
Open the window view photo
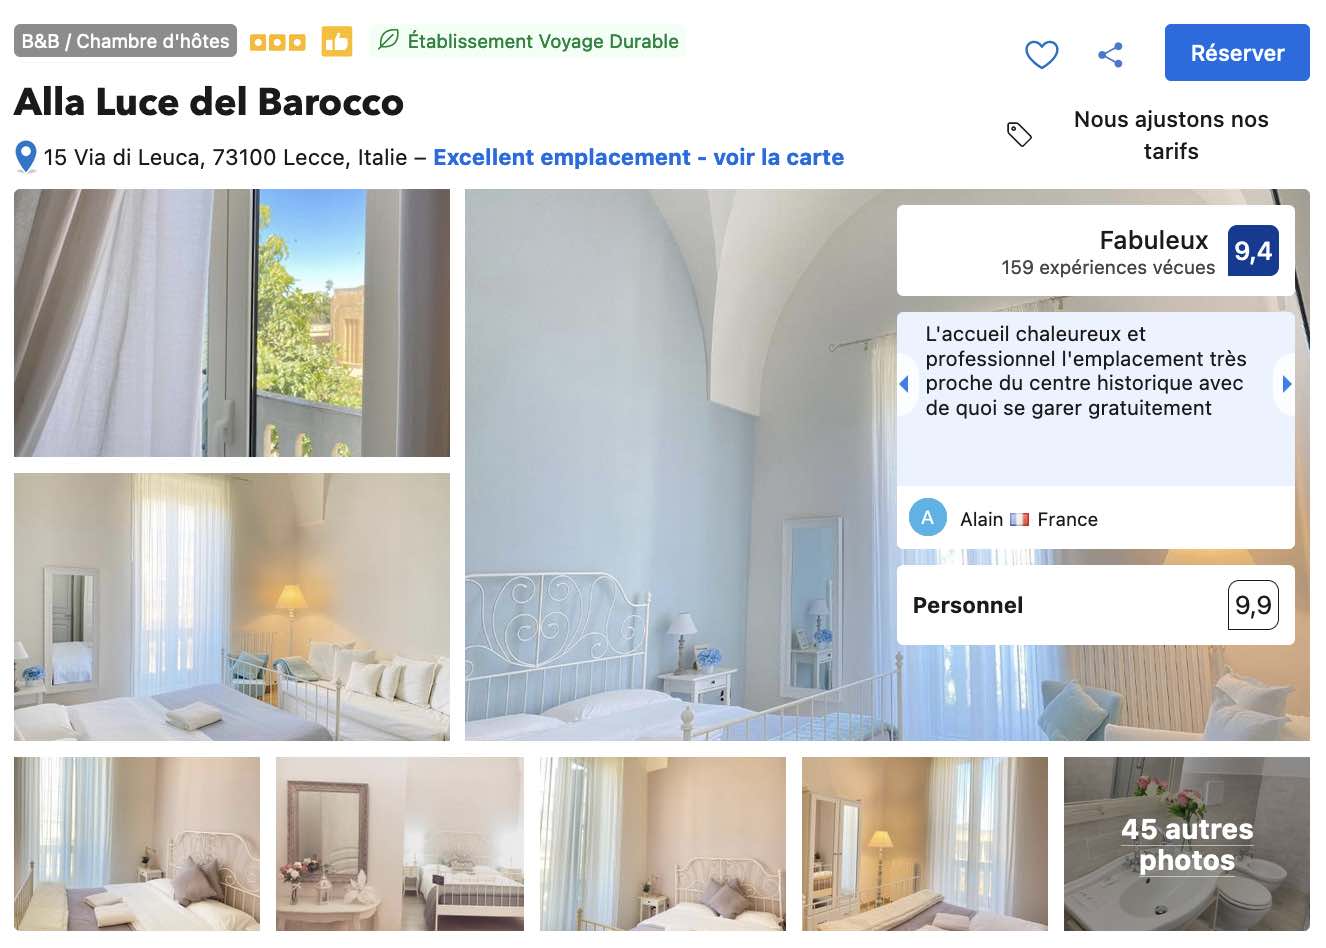[232, 323]
